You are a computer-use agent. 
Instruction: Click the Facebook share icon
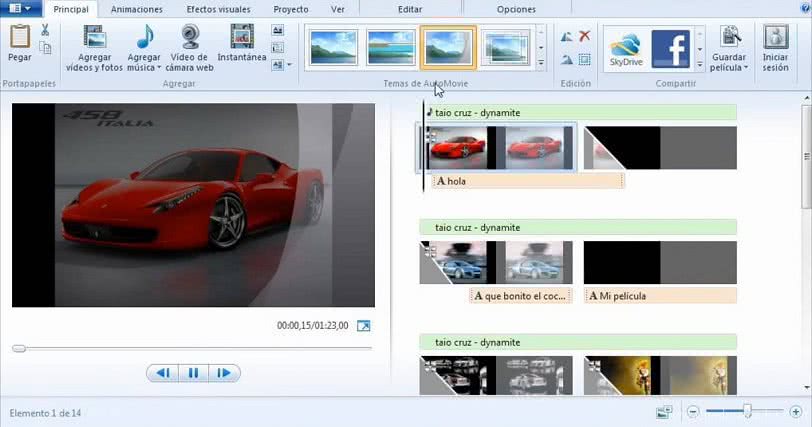670,47
